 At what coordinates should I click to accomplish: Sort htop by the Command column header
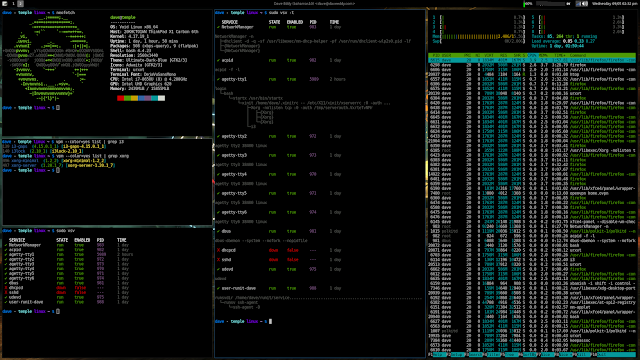click(x=578, y=55)
